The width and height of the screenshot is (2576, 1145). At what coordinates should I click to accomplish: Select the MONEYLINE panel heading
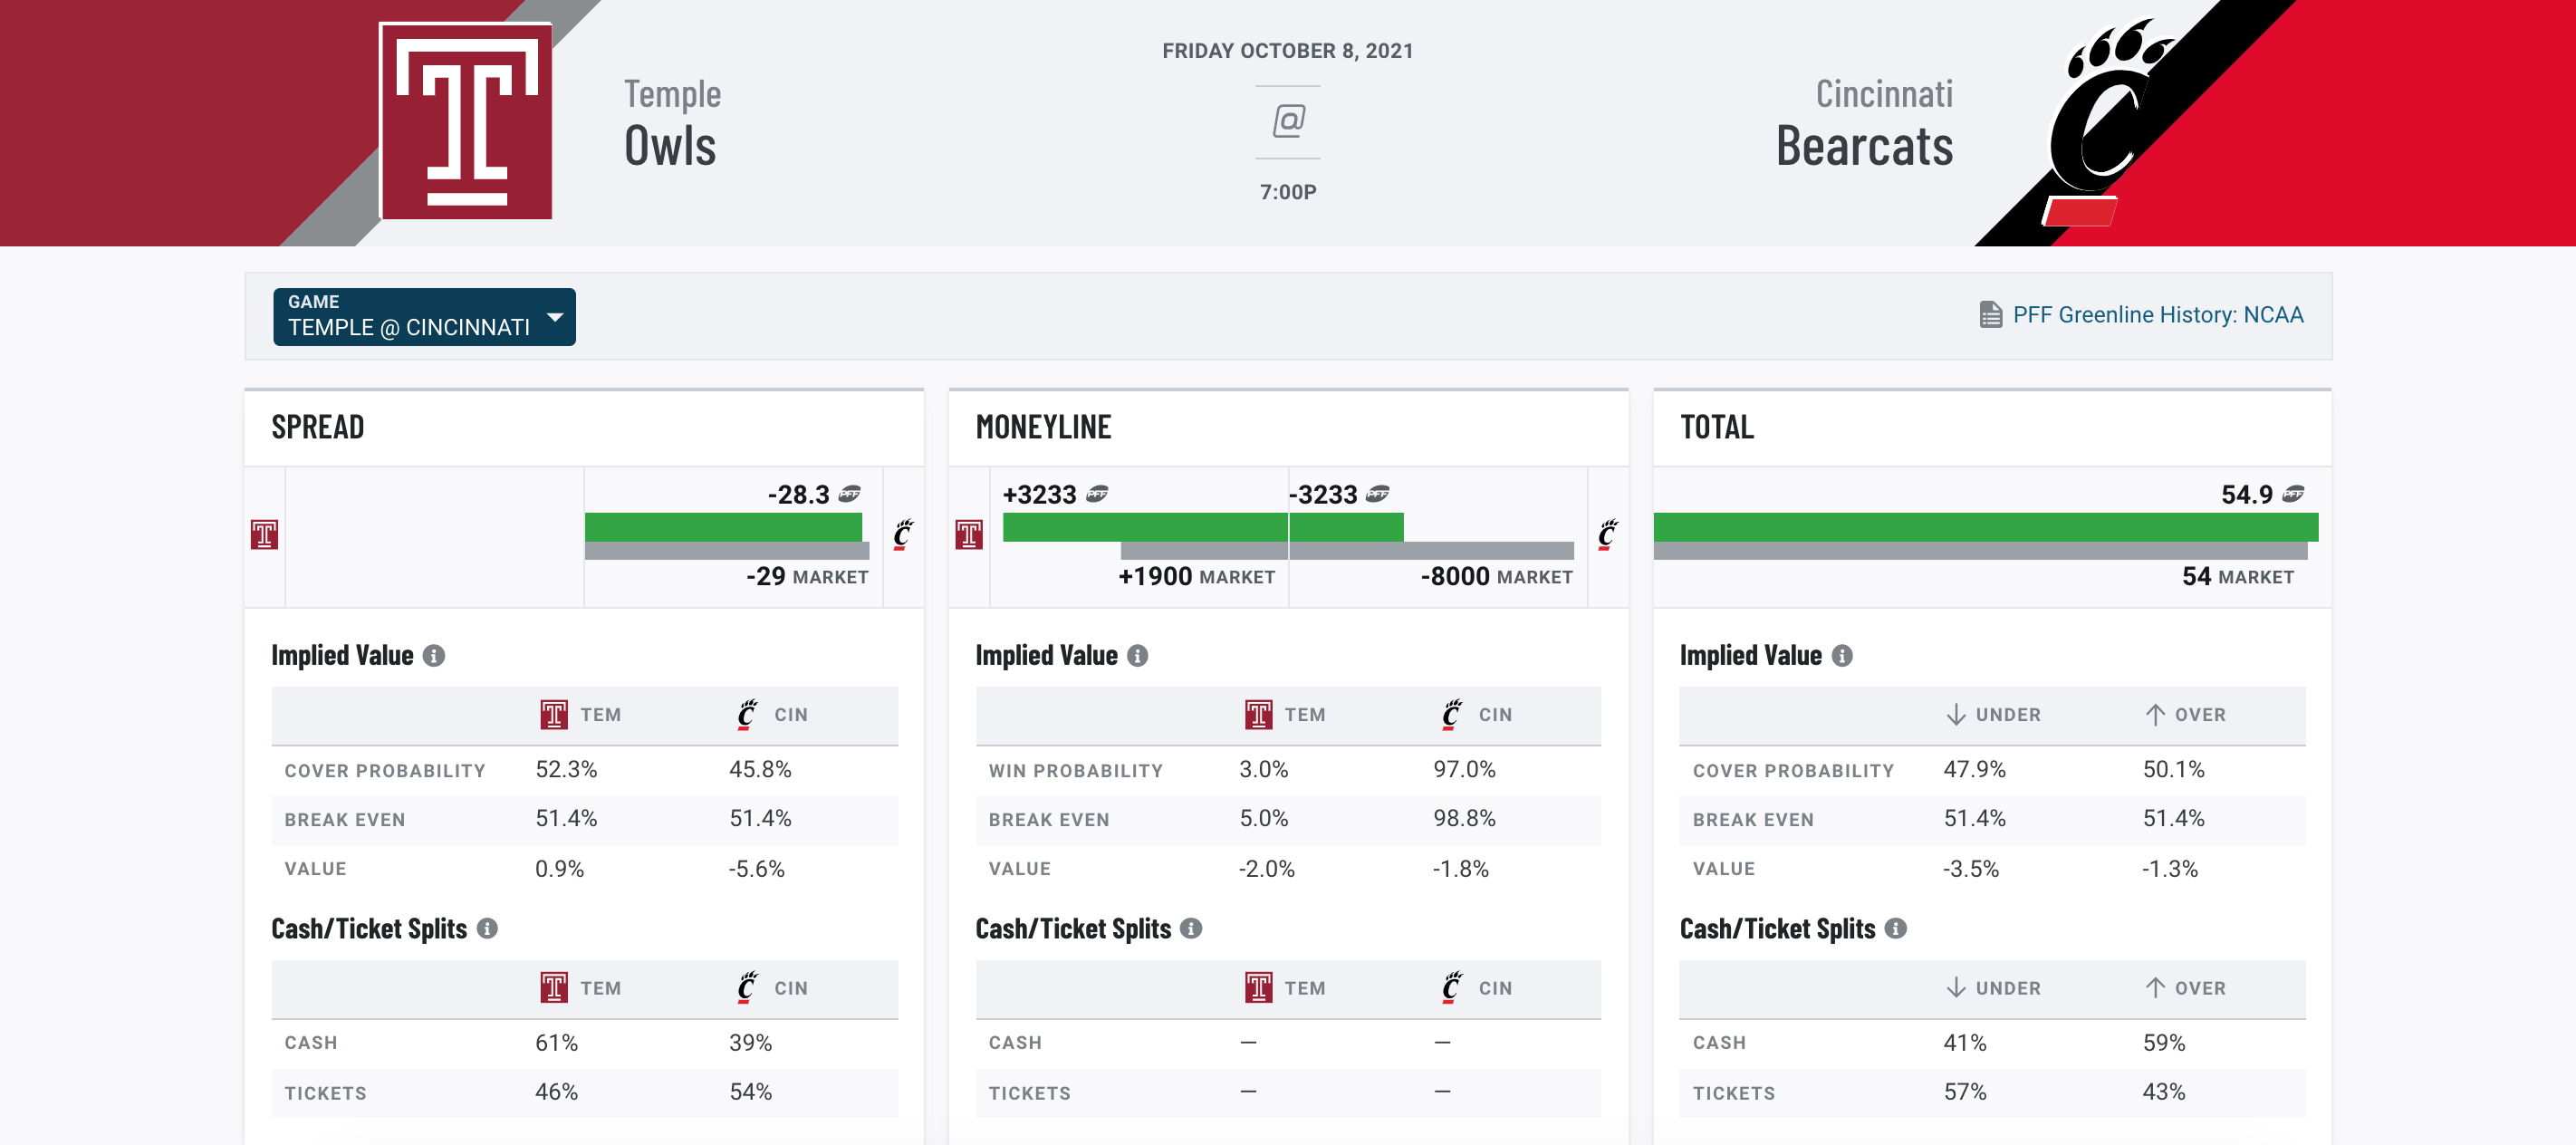[x=1043, y=427]
